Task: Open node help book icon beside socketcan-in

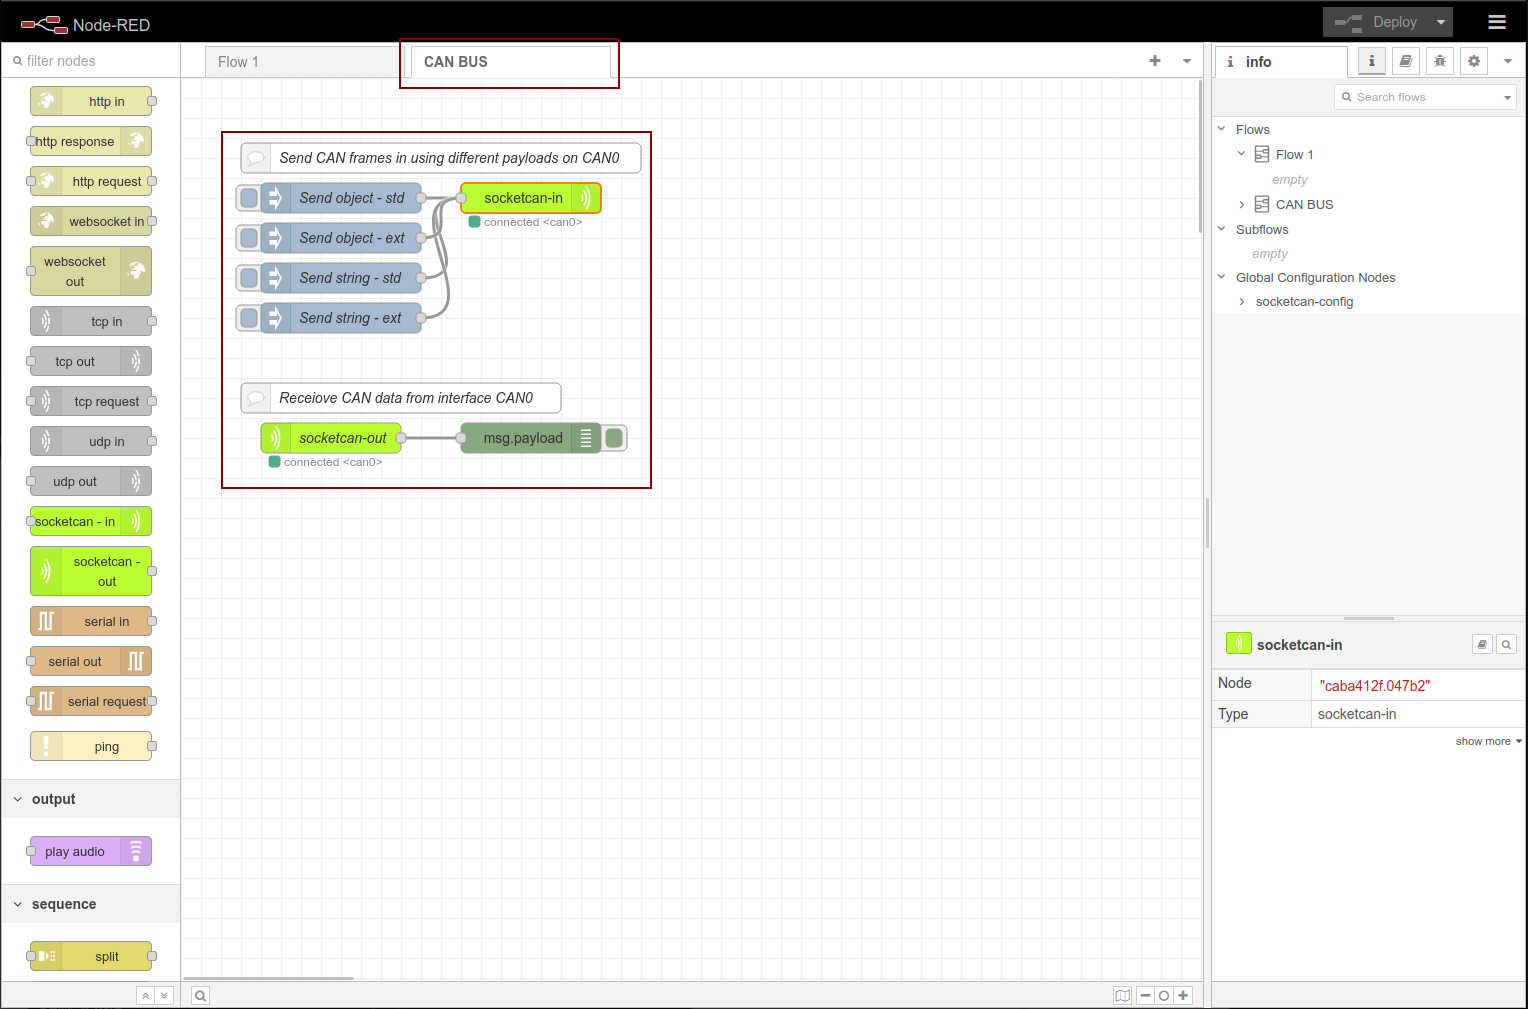Action: [1482, 644]
